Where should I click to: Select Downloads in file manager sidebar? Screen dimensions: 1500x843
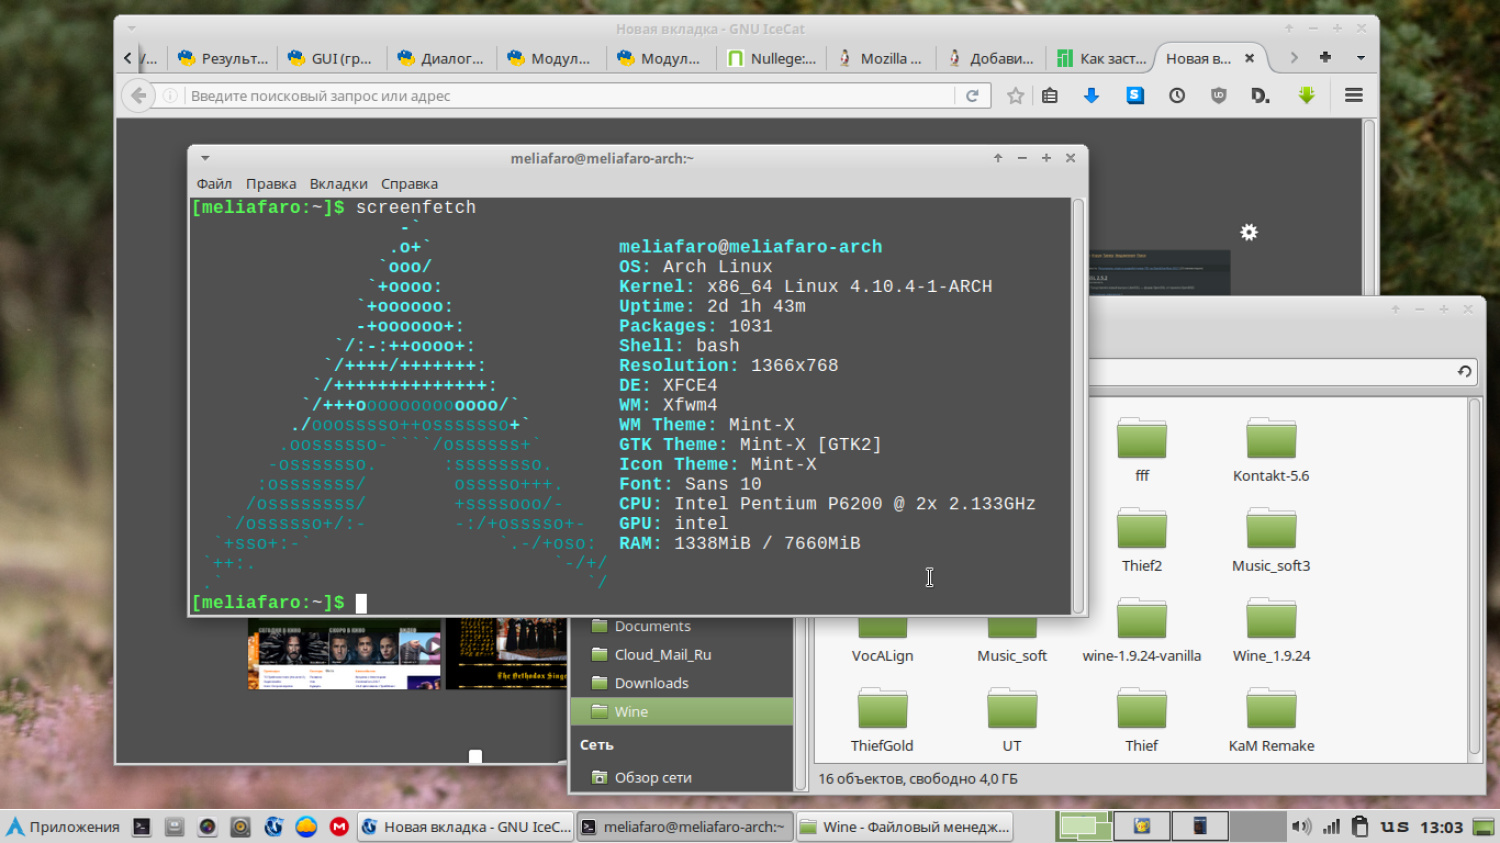[681, 683]
